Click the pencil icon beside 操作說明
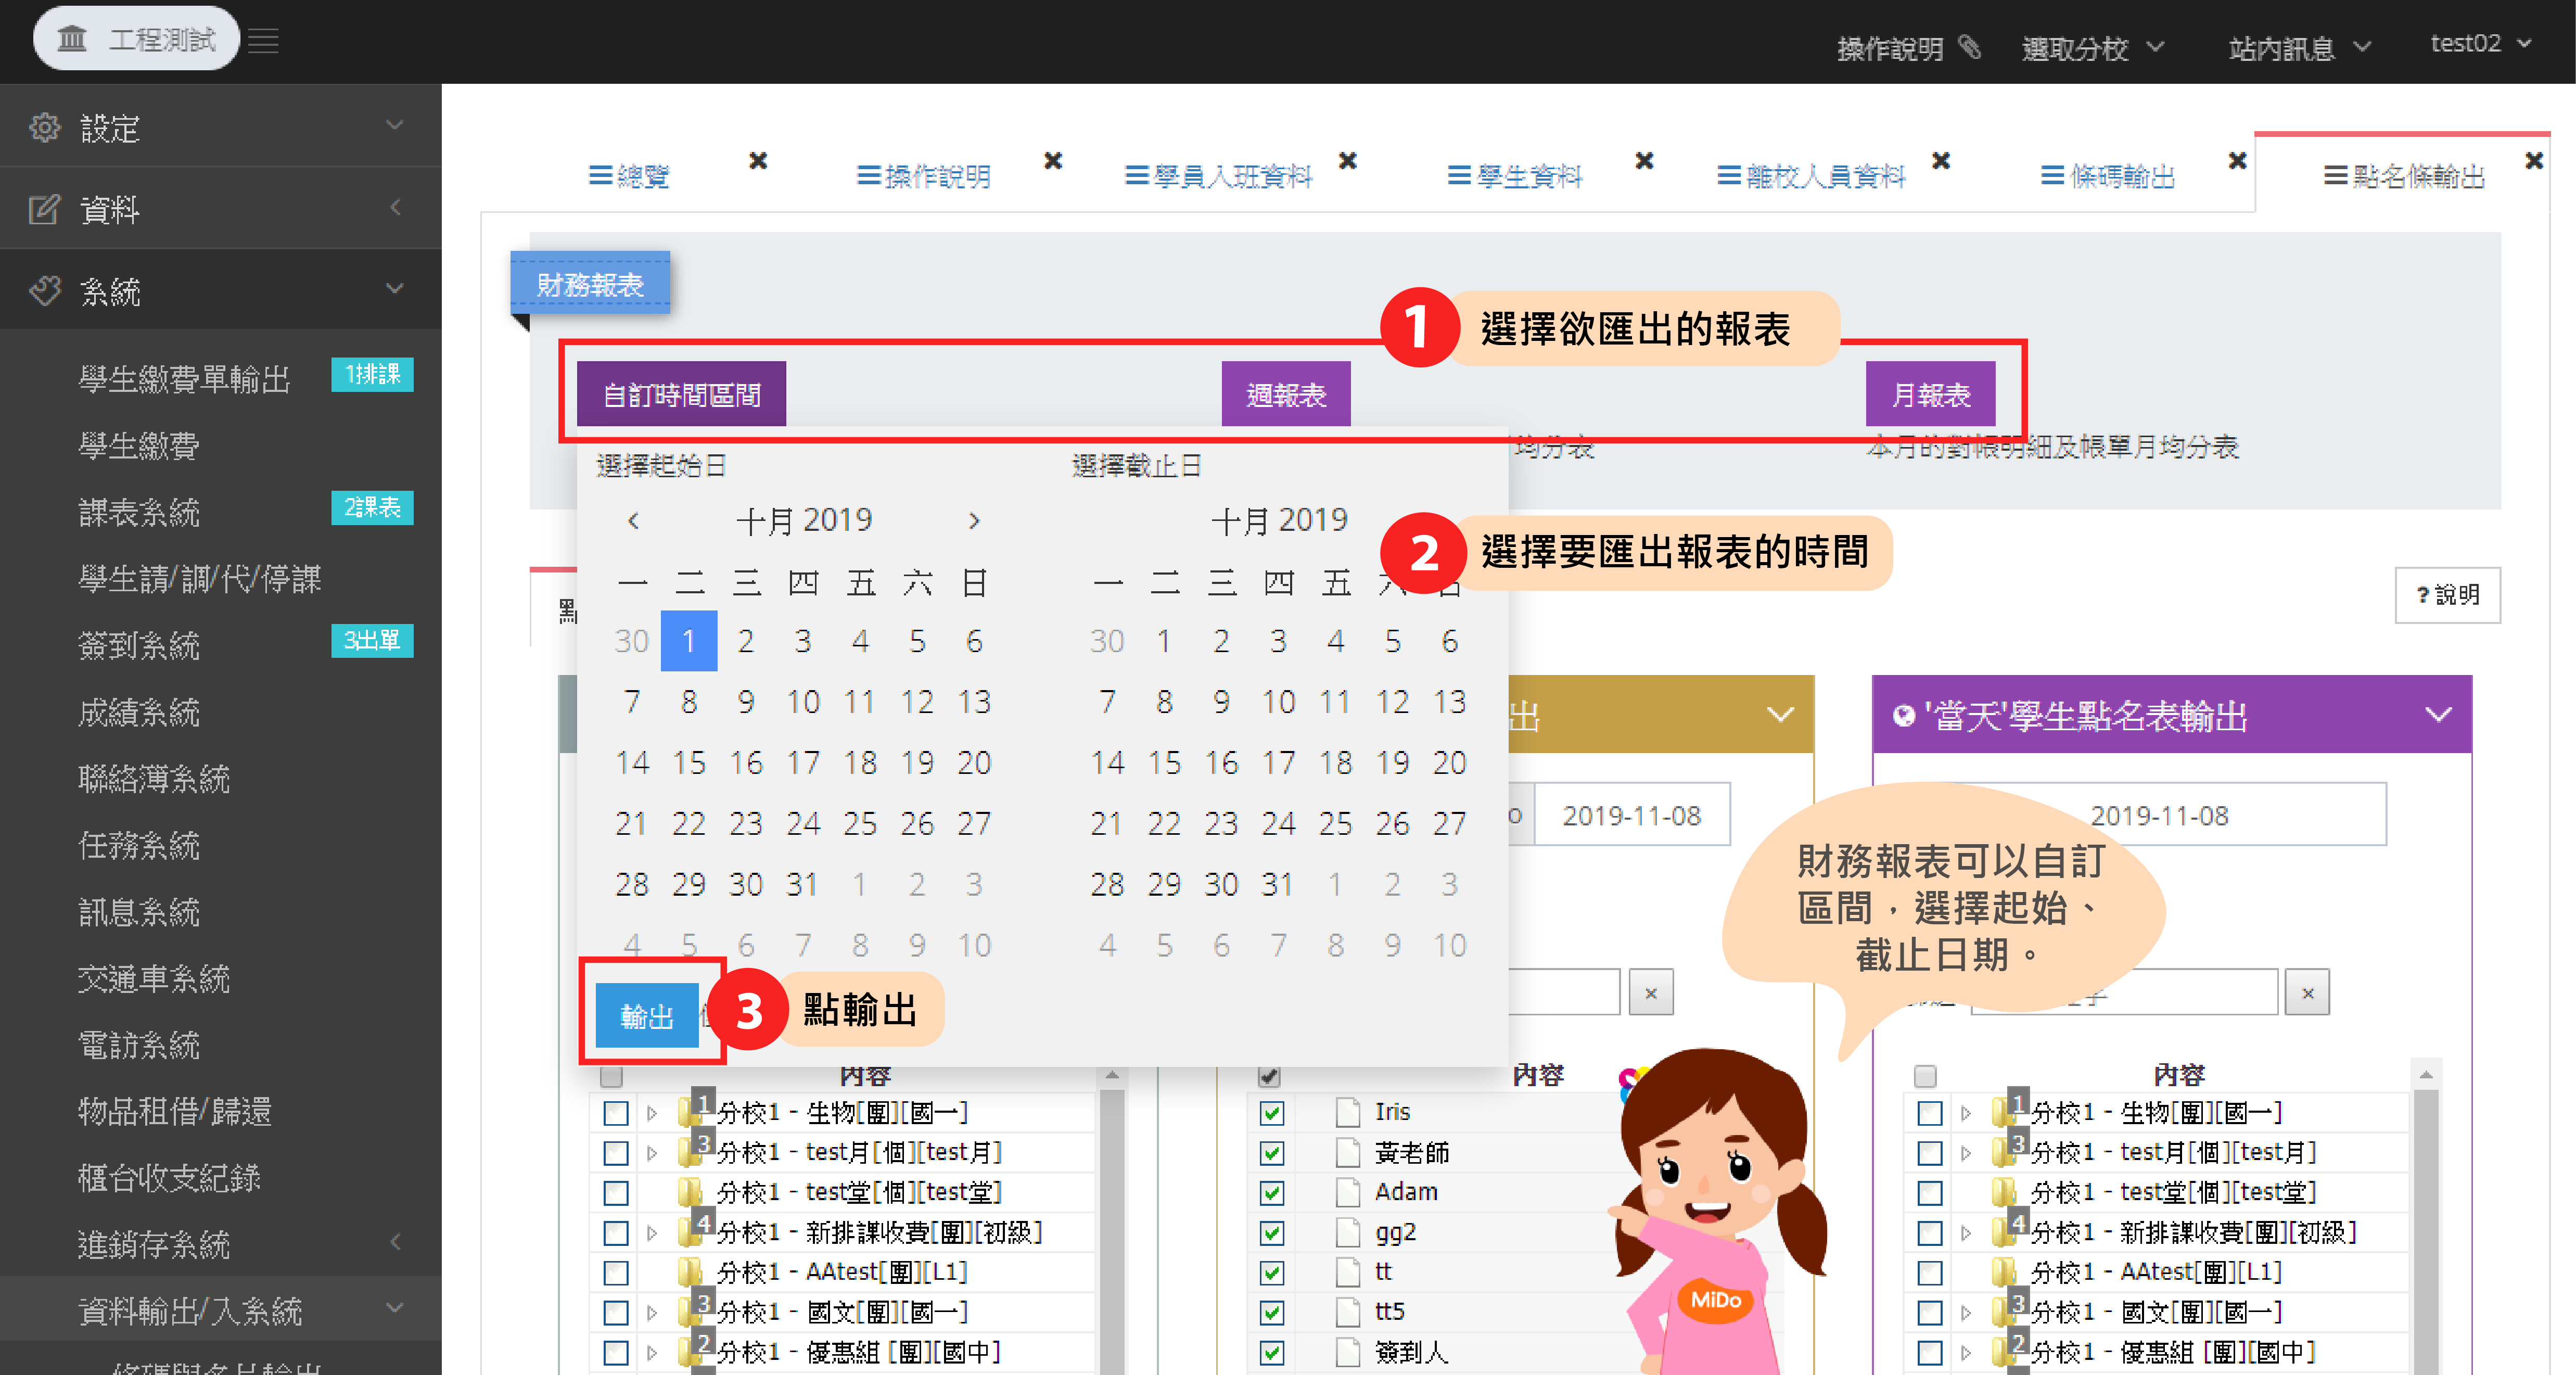 click(x=1969, y=47)
